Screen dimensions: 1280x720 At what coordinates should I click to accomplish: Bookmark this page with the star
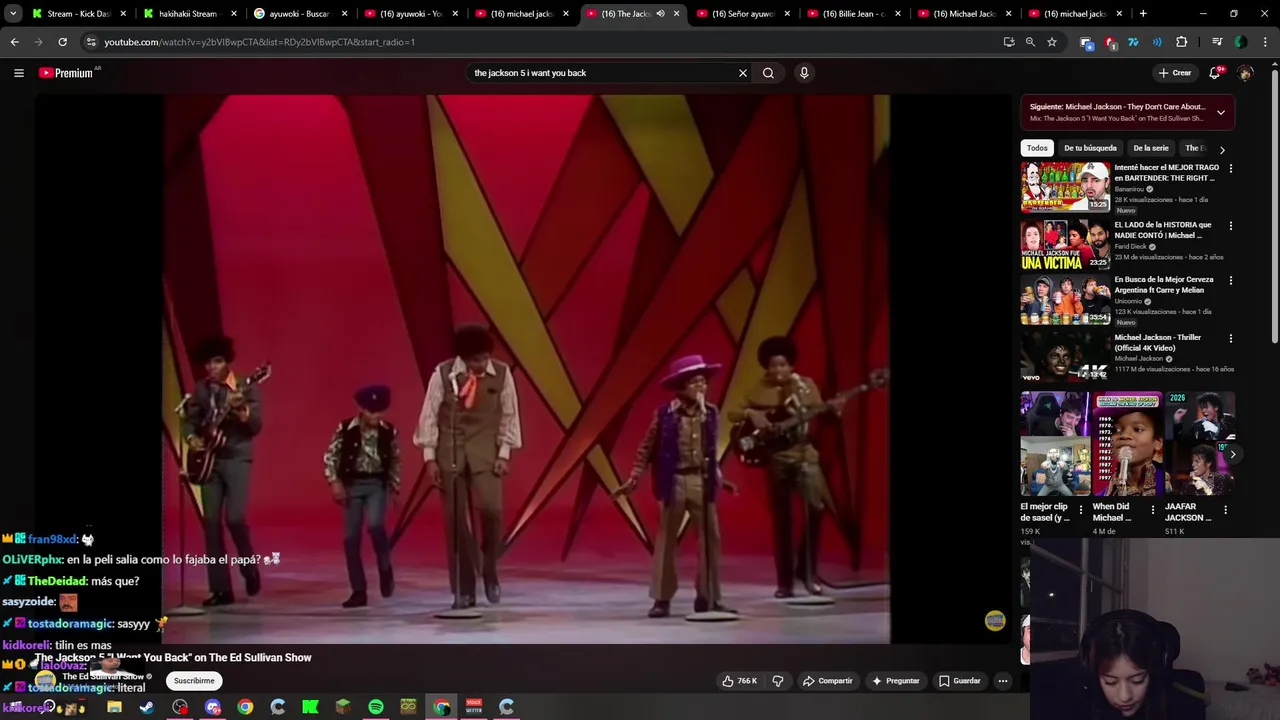click(x=1052, y=42)
